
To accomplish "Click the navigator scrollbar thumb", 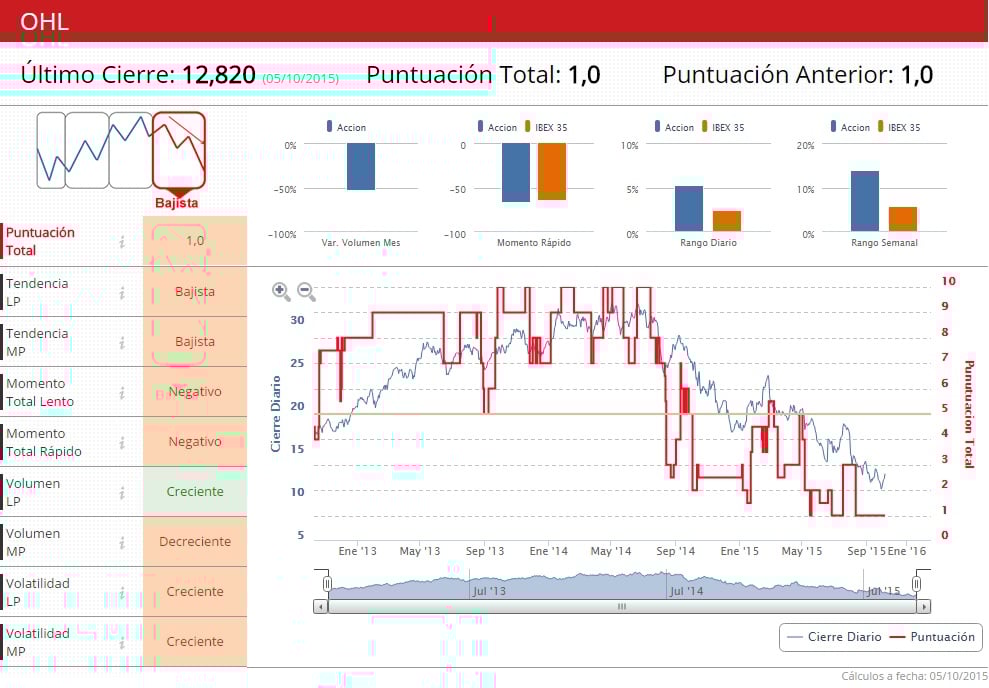I will (x=622, y=607).
